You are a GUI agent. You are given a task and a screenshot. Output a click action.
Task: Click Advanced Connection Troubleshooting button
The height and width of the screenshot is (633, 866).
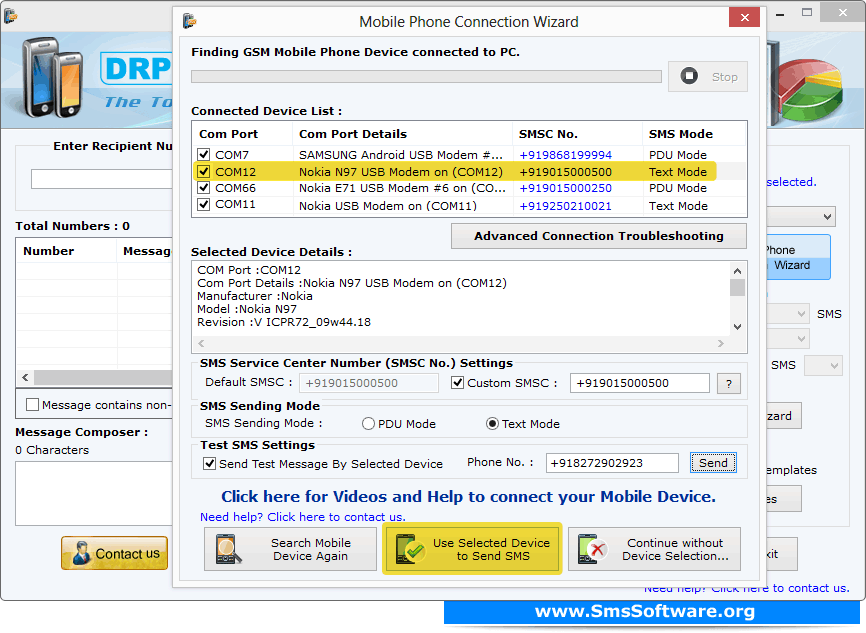pyautogui.click(x=599, y=236)
